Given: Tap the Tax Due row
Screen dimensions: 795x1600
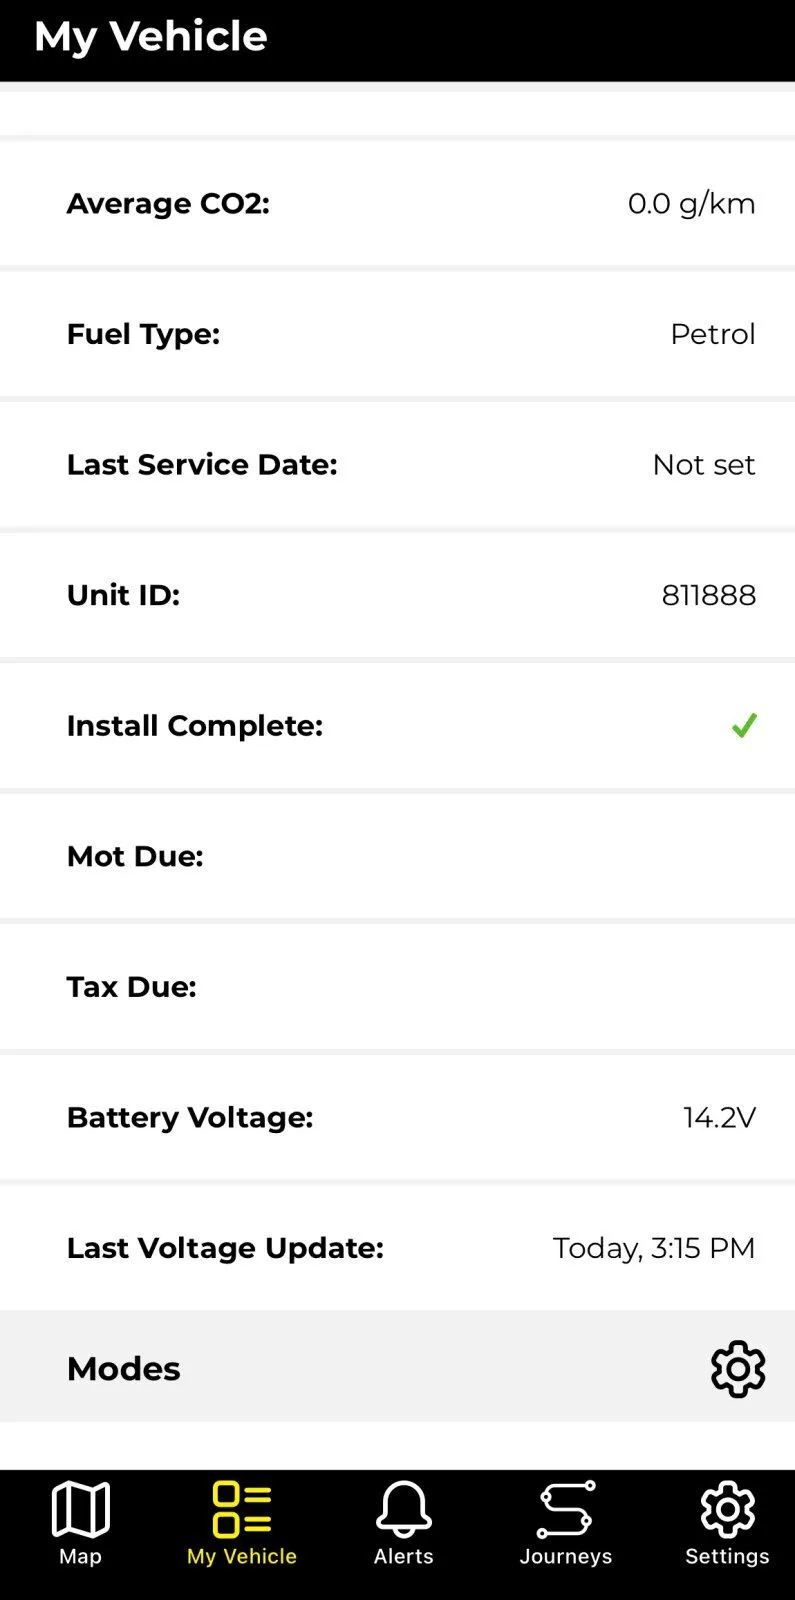Looking at the screenshot, I should click(397, 987).
